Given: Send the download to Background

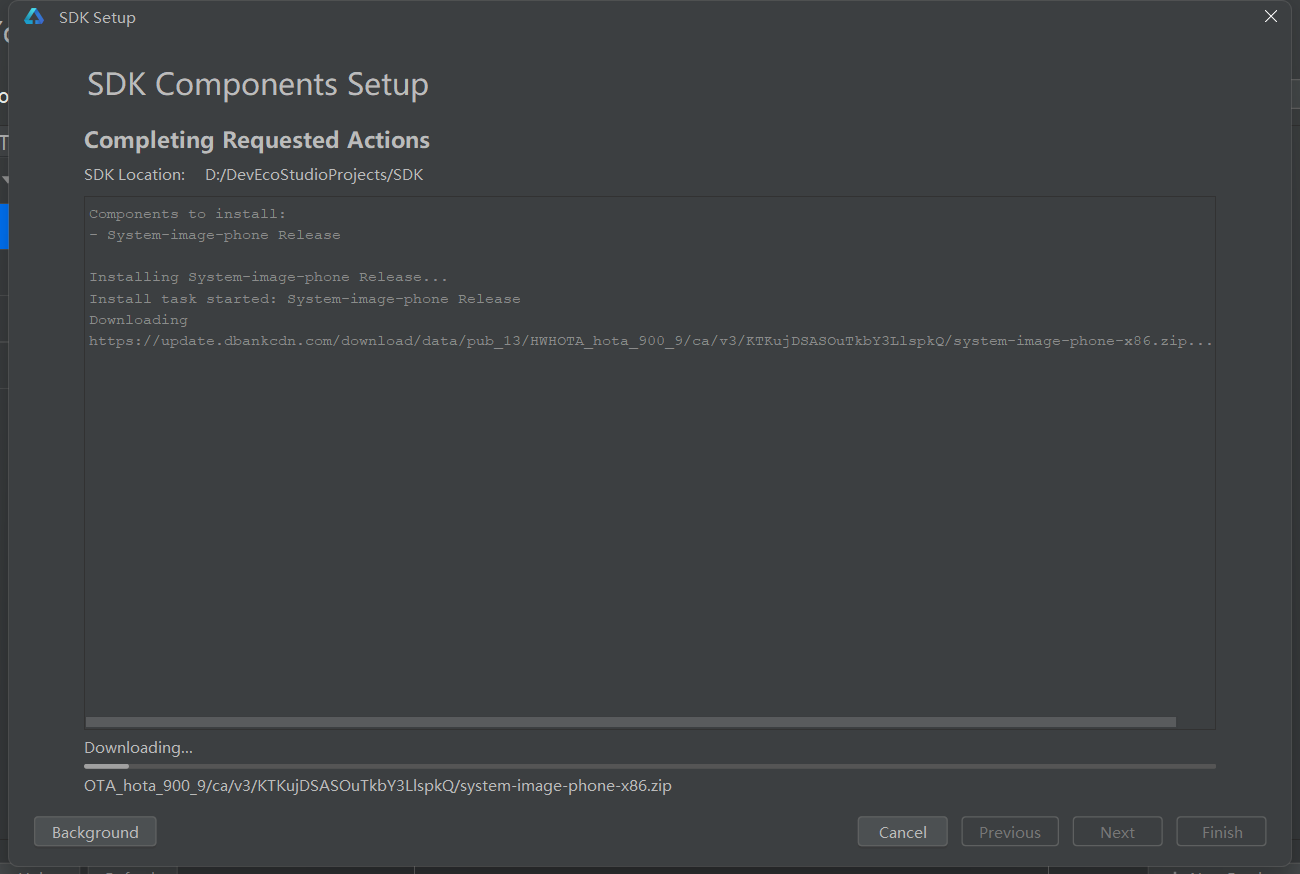Looking at the screenshot, I should [95, 832].
